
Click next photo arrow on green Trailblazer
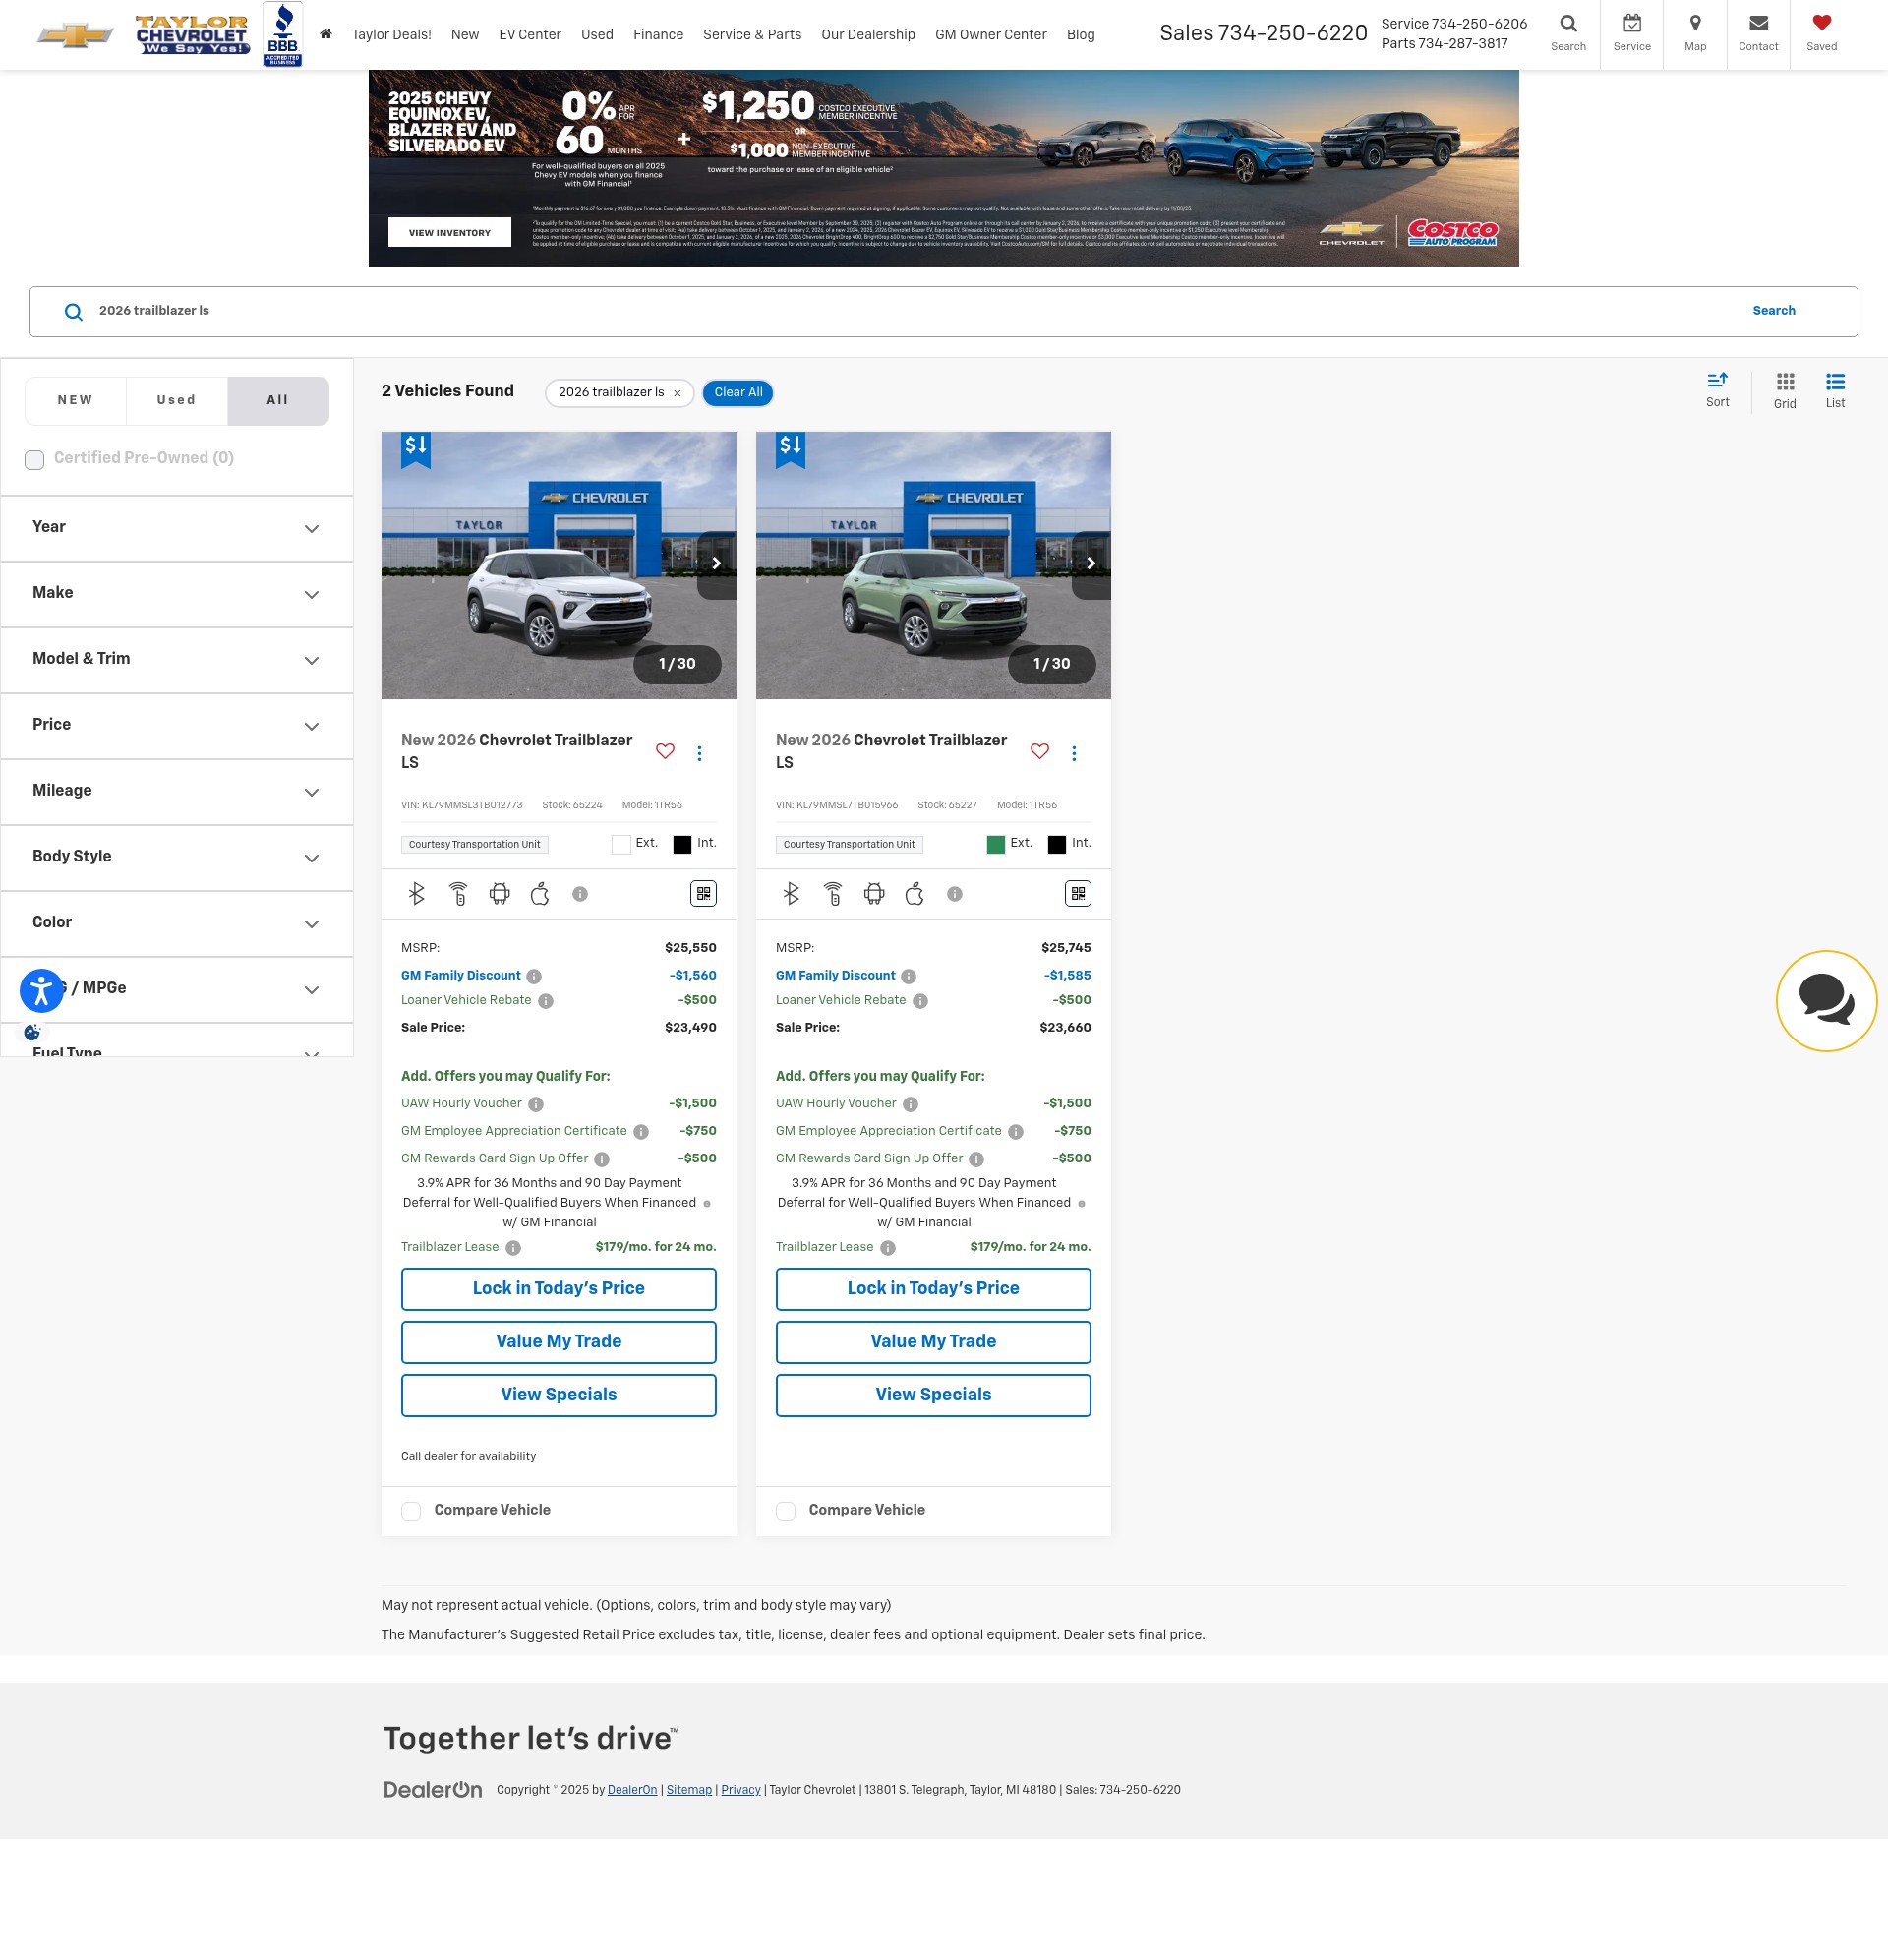click(1091, 564)
